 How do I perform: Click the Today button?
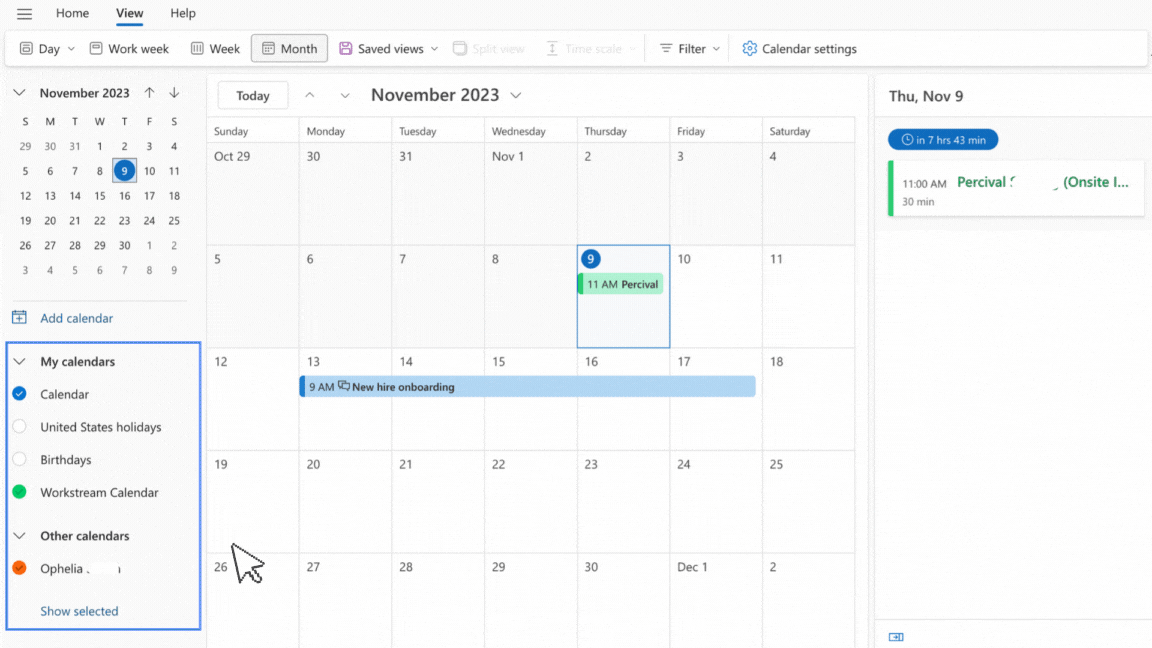tap(253, 96)
